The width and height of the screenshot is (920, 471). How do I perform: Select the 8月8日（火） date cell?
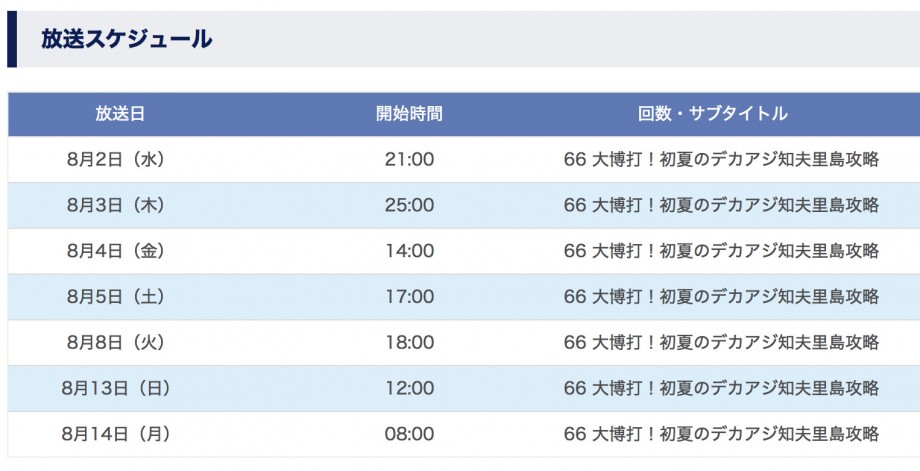116,342
